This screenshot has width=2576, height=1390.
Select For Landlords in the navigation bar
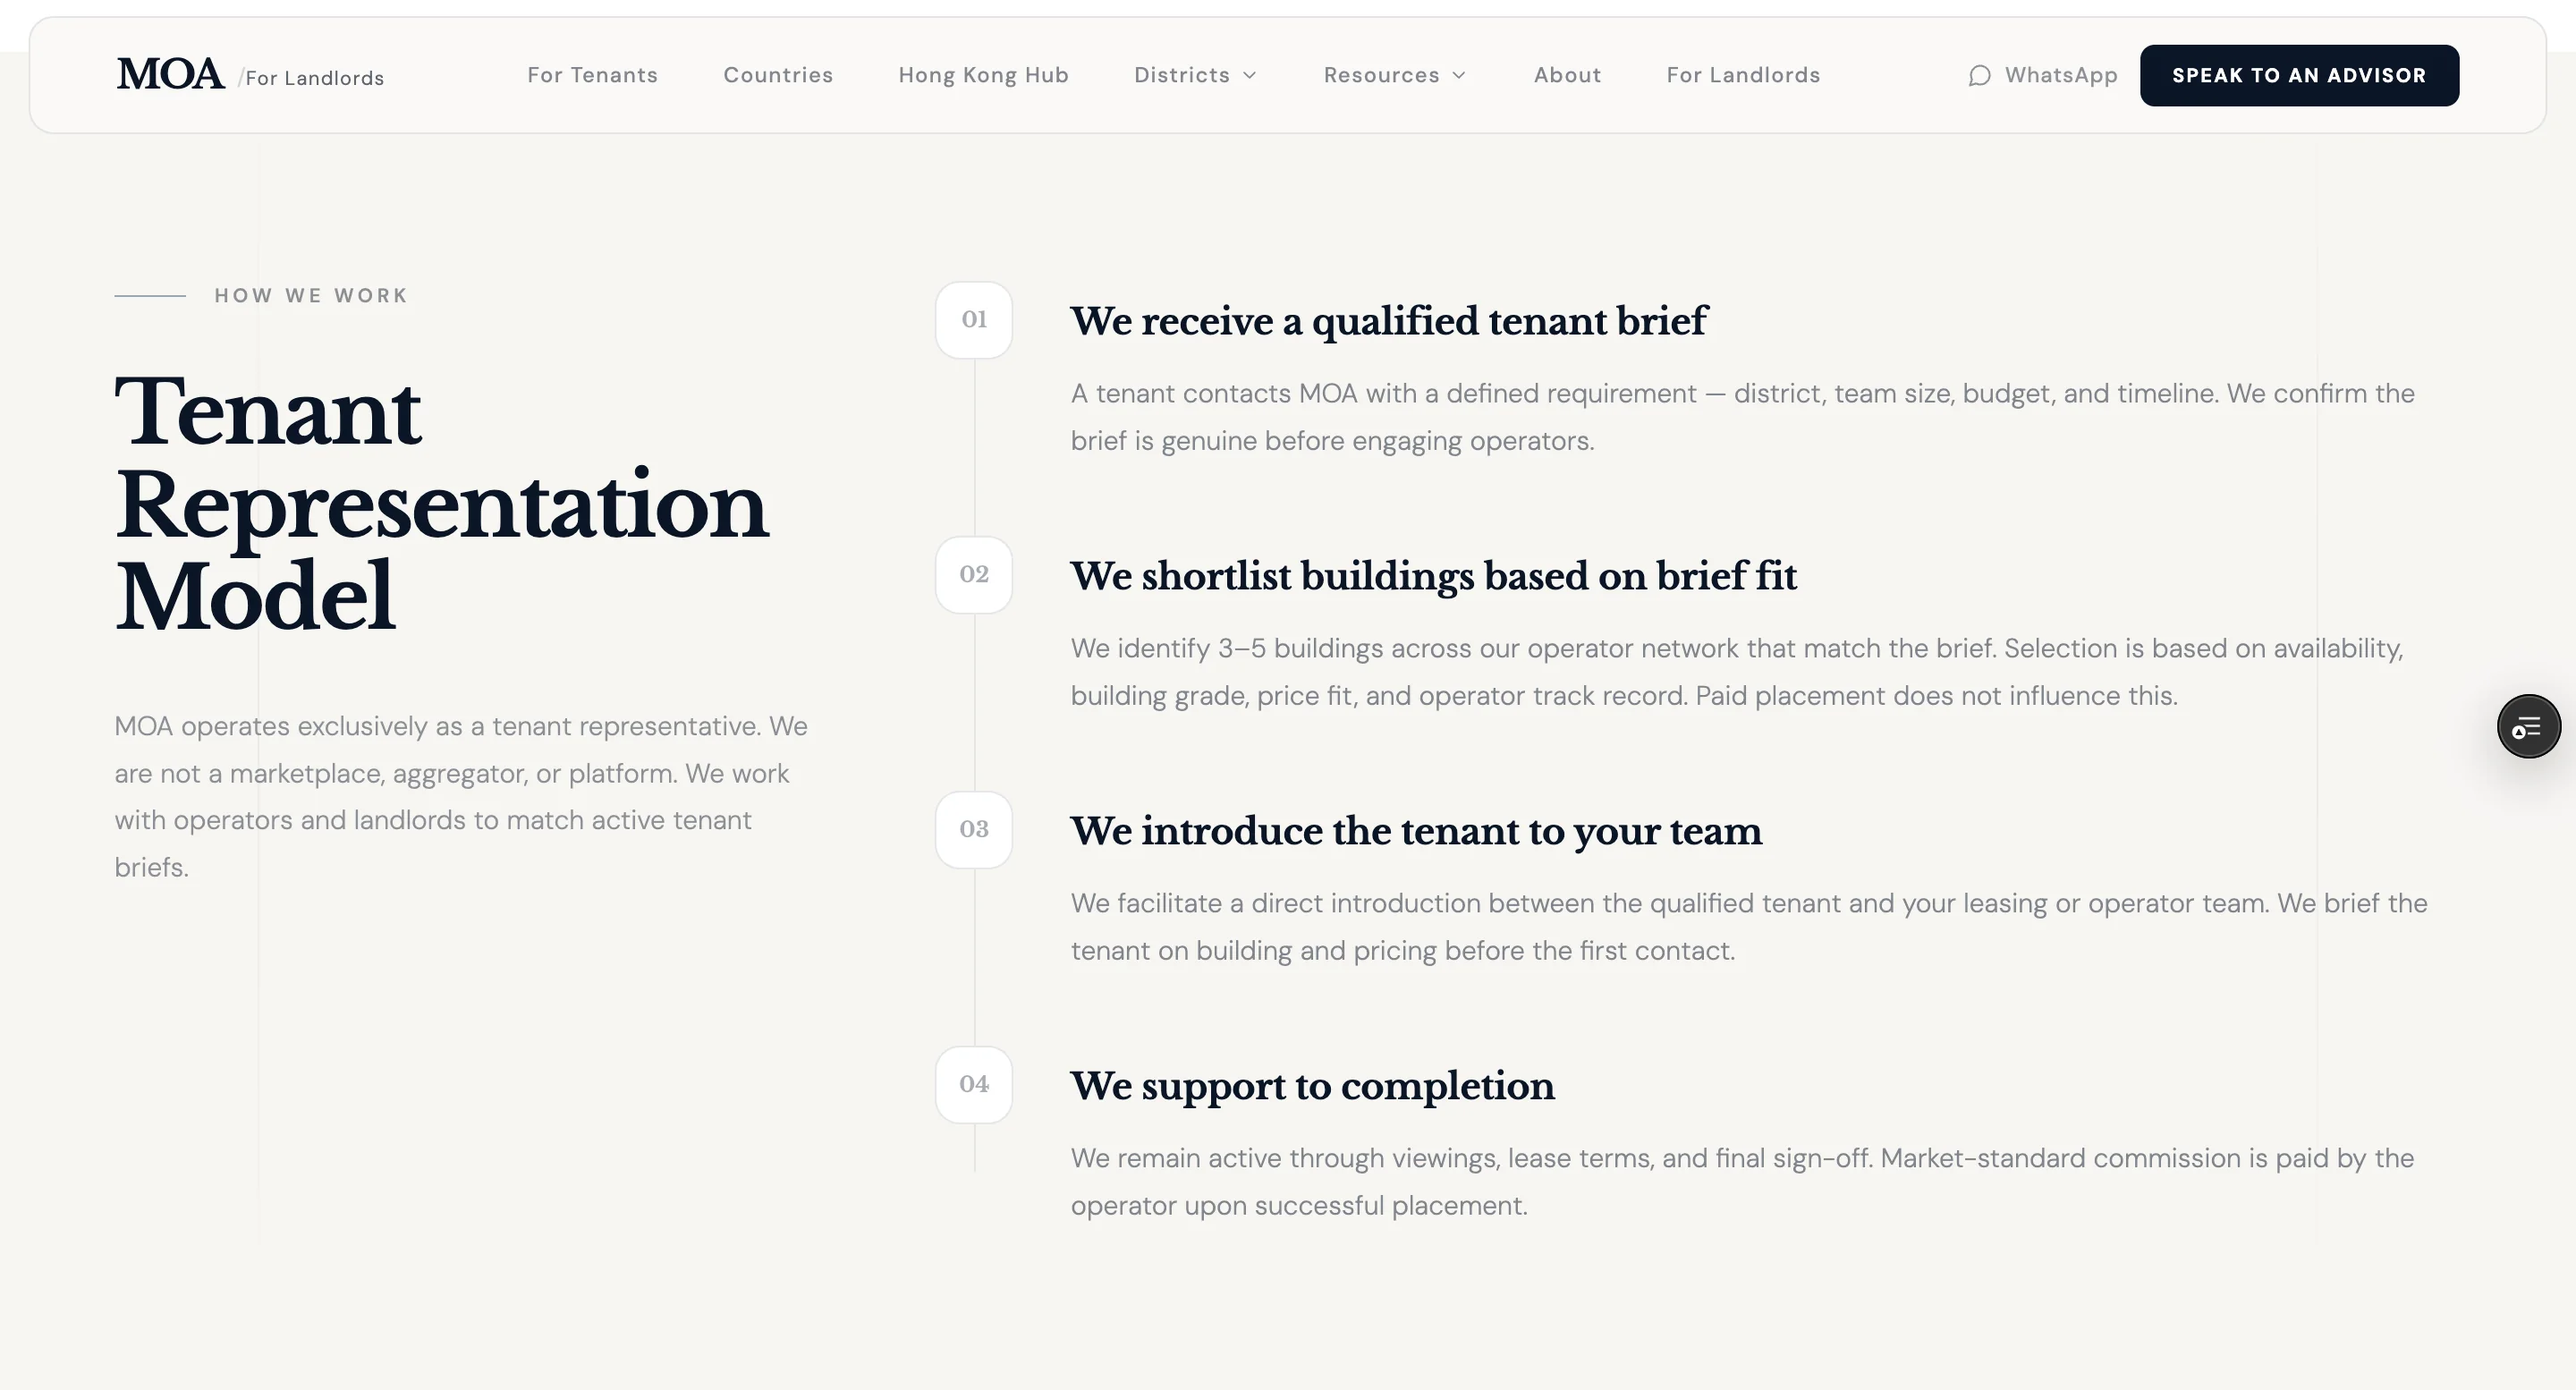pyautogui.click(x=1742, y=75)
